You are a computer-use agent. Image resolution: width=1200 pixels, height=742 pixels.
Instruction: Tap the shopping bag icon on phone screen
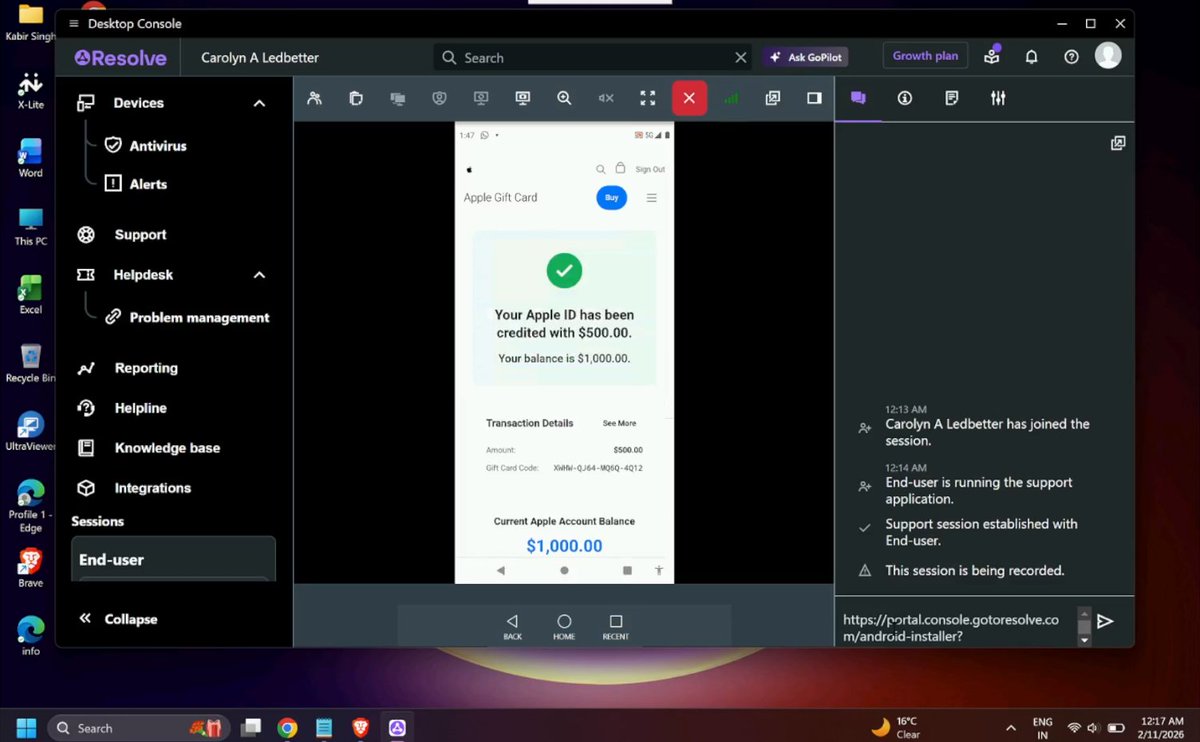pos(620,169)
